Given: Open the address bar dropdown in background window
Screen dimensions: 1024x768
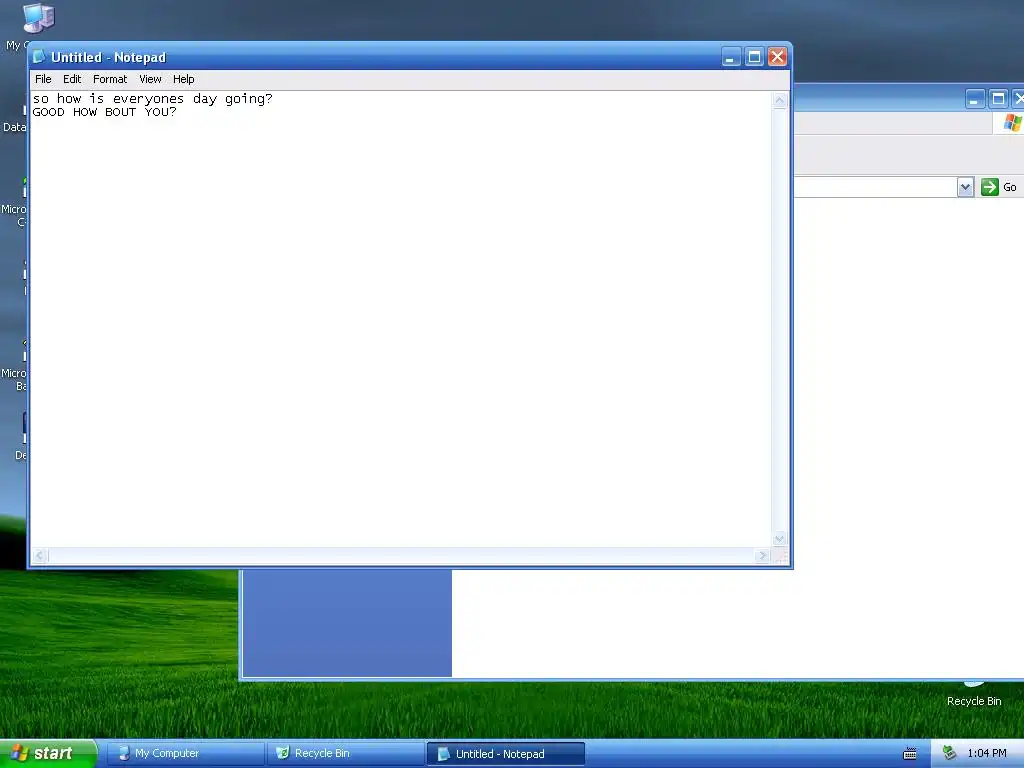Looking at the screenshot, I should (x=965, y=187).
